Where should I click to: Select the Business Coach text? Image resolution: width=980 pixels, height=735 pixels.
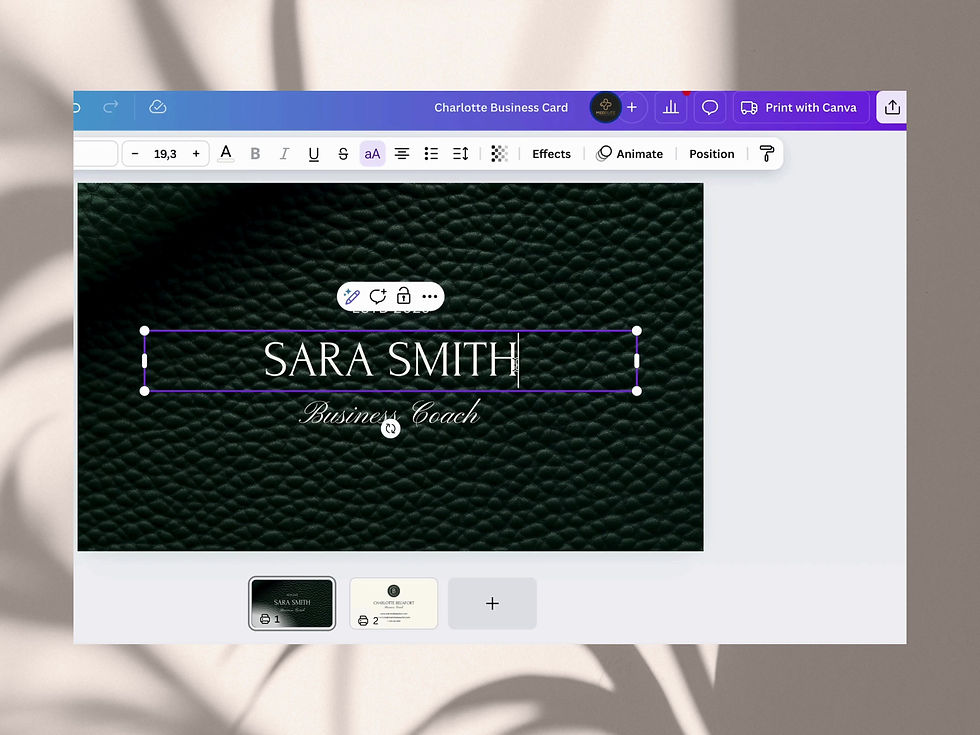pyautogui.click(x=390, y=413)
